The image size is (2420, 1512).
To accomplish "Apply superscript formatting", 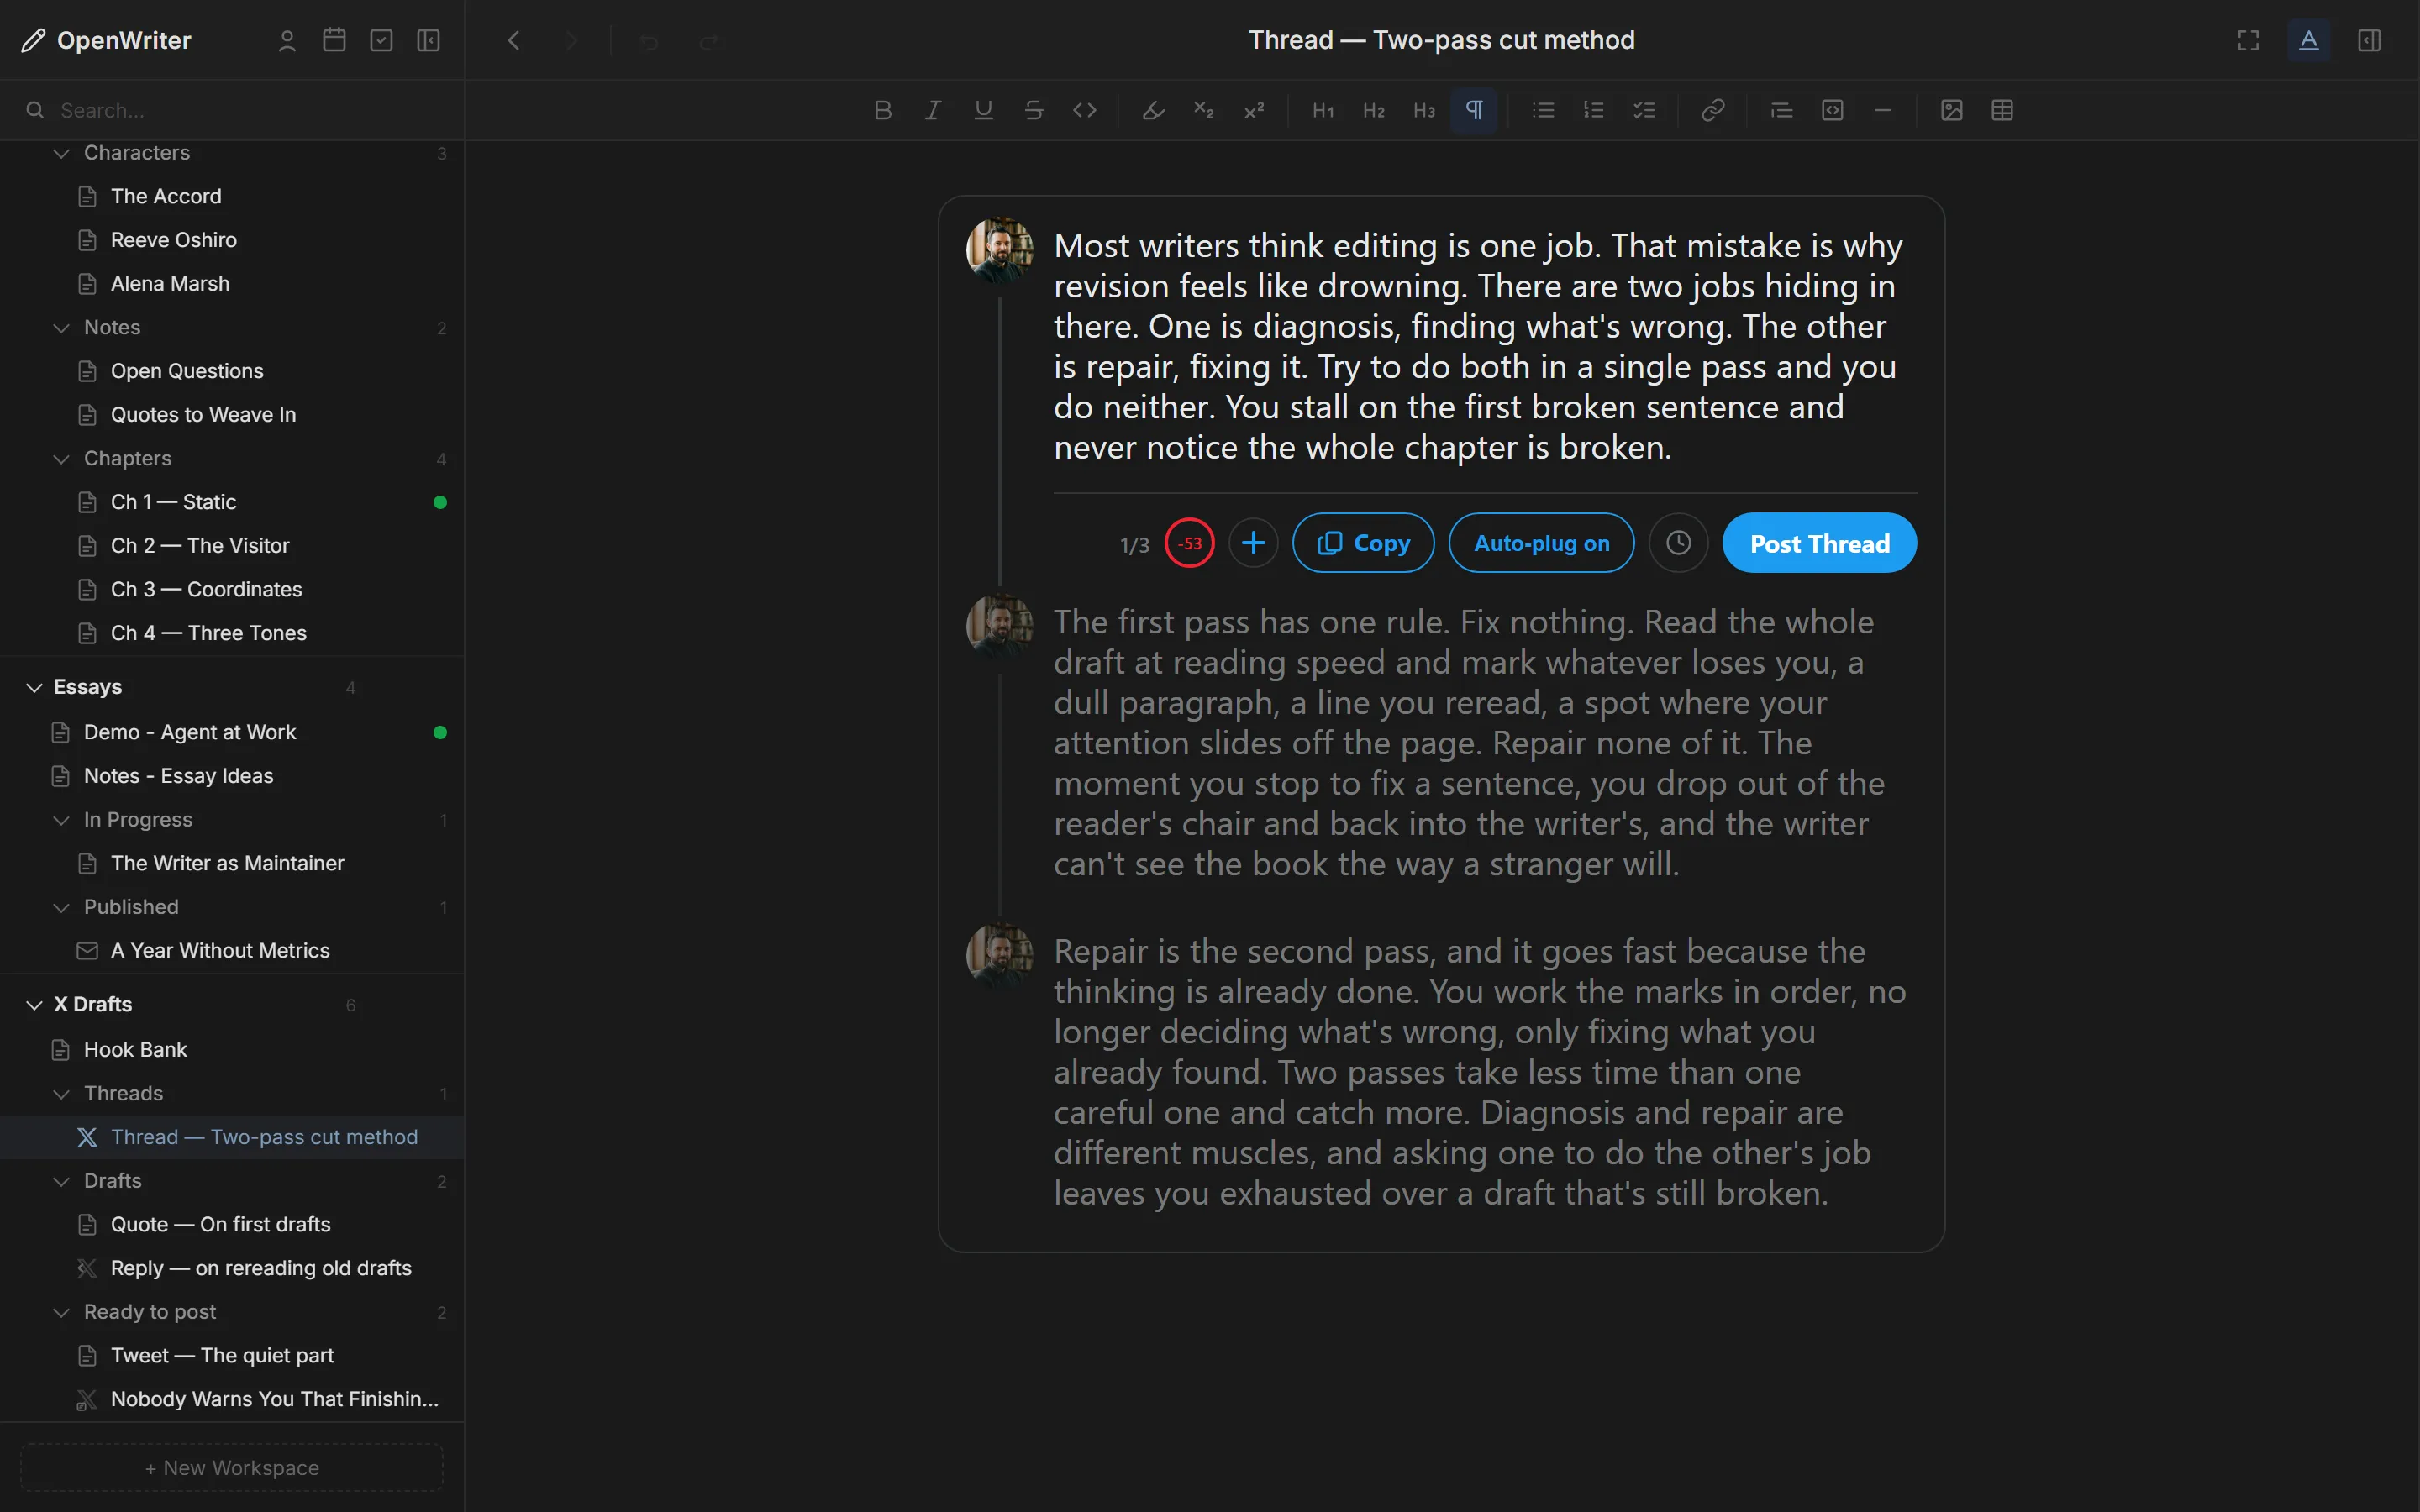I will [x=1254, y=110].
